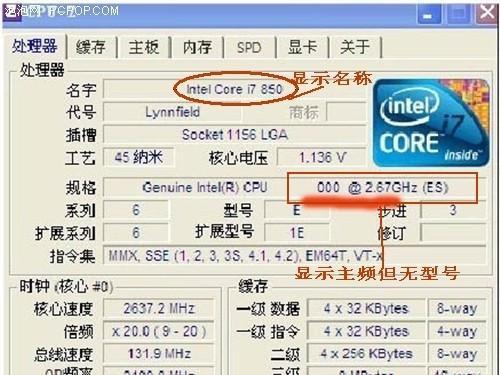Show the 关于 tab
500x375 pixels.
pyautogui.click(x=355, y=47)
